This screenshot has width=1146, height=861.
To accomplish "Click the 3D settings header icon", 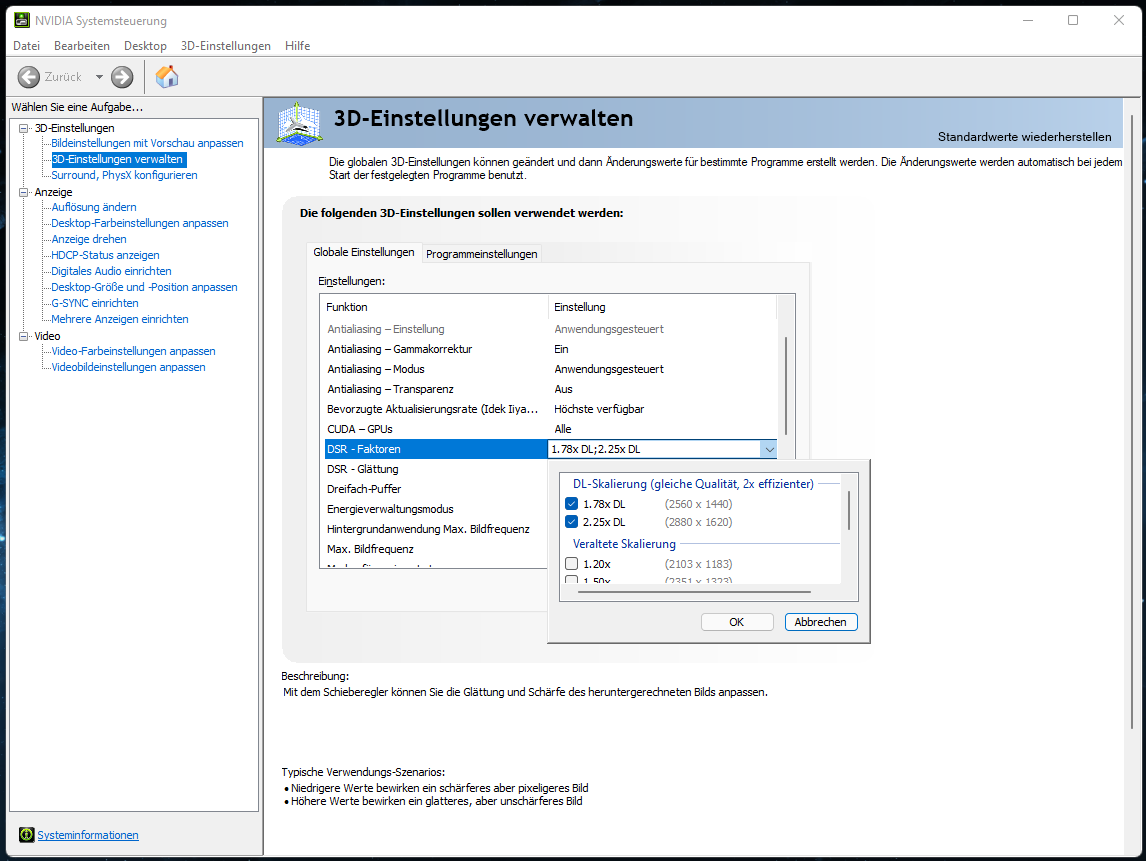I will pyautogui.click(x=300, y=123).
